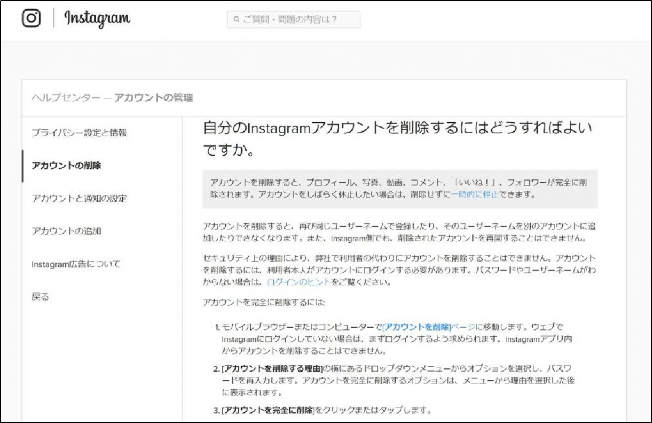Click the text アカウントを完全に削除するには:

click(264, 302)
